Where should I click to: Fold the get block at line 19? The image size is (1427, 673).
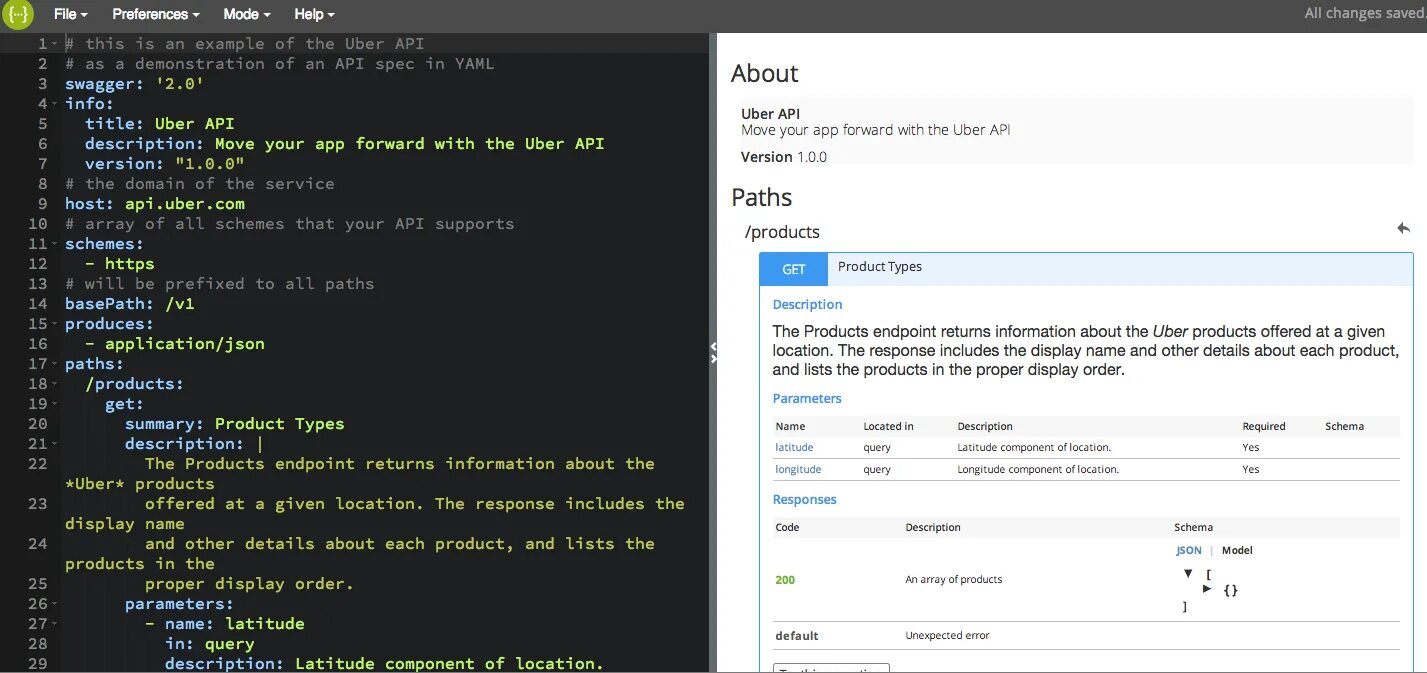point(56,404)
